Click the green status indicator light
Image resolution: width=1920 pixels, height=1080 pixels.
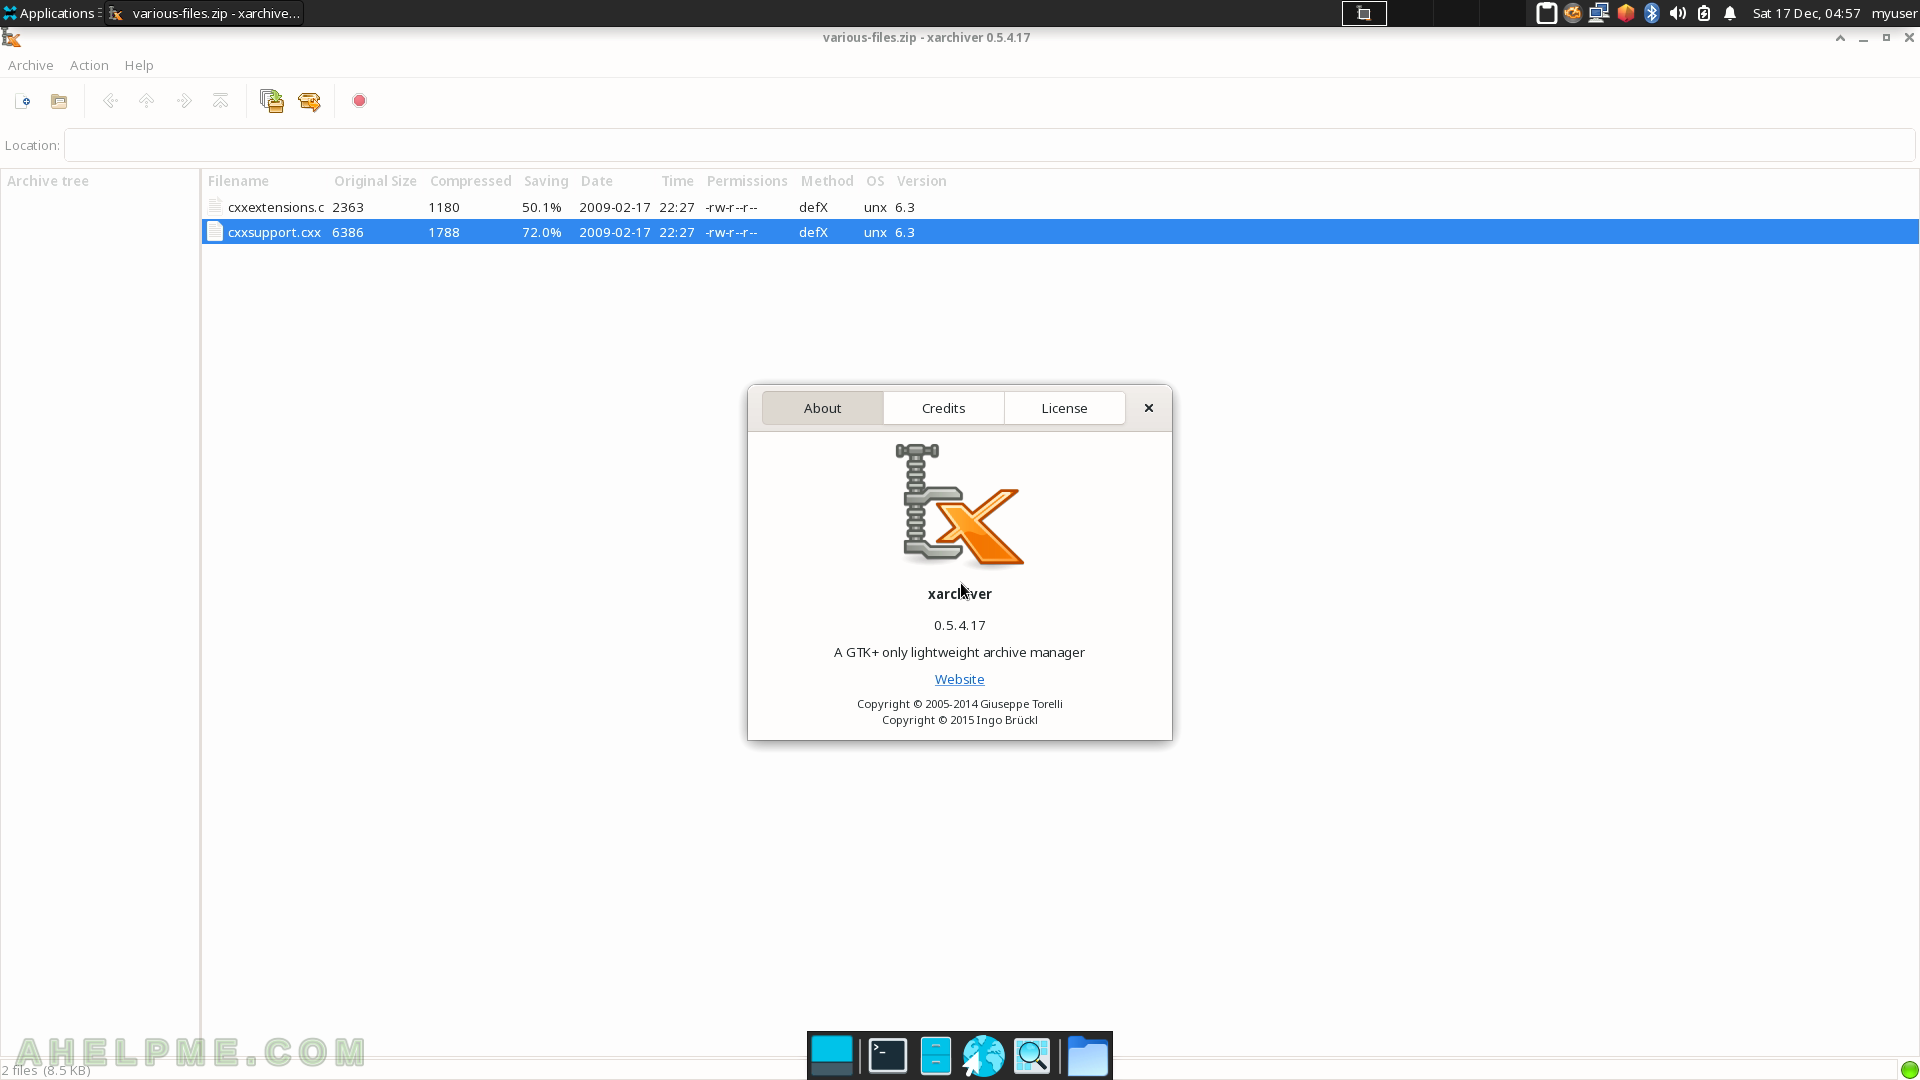(1909, 1070)
